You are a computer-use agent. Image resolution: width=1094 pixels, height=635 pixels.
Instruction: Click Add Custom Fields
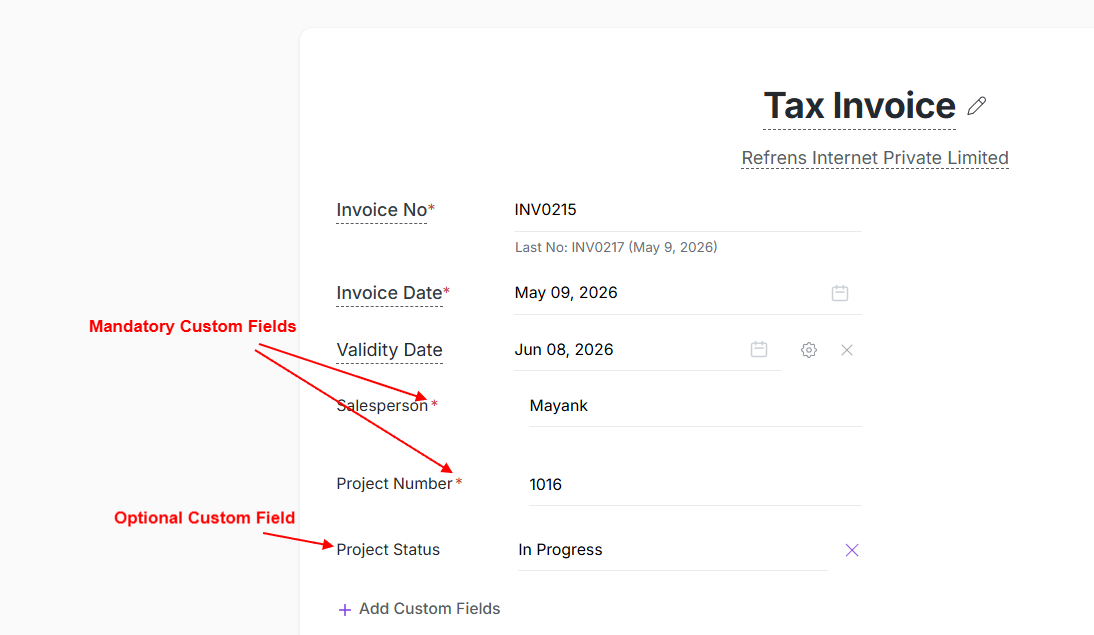click(429, 609)
